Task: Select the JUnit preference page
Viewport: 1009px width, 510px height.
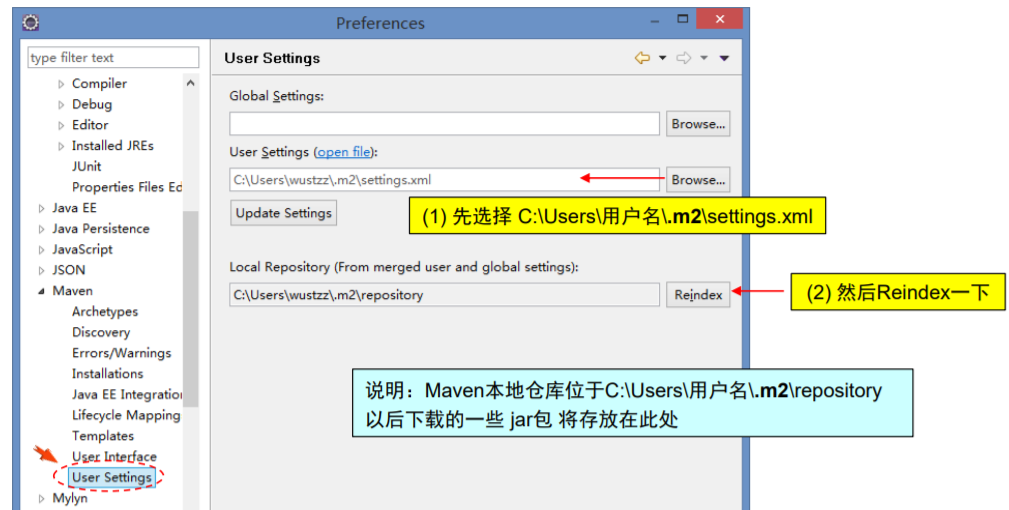Action: 86,166
